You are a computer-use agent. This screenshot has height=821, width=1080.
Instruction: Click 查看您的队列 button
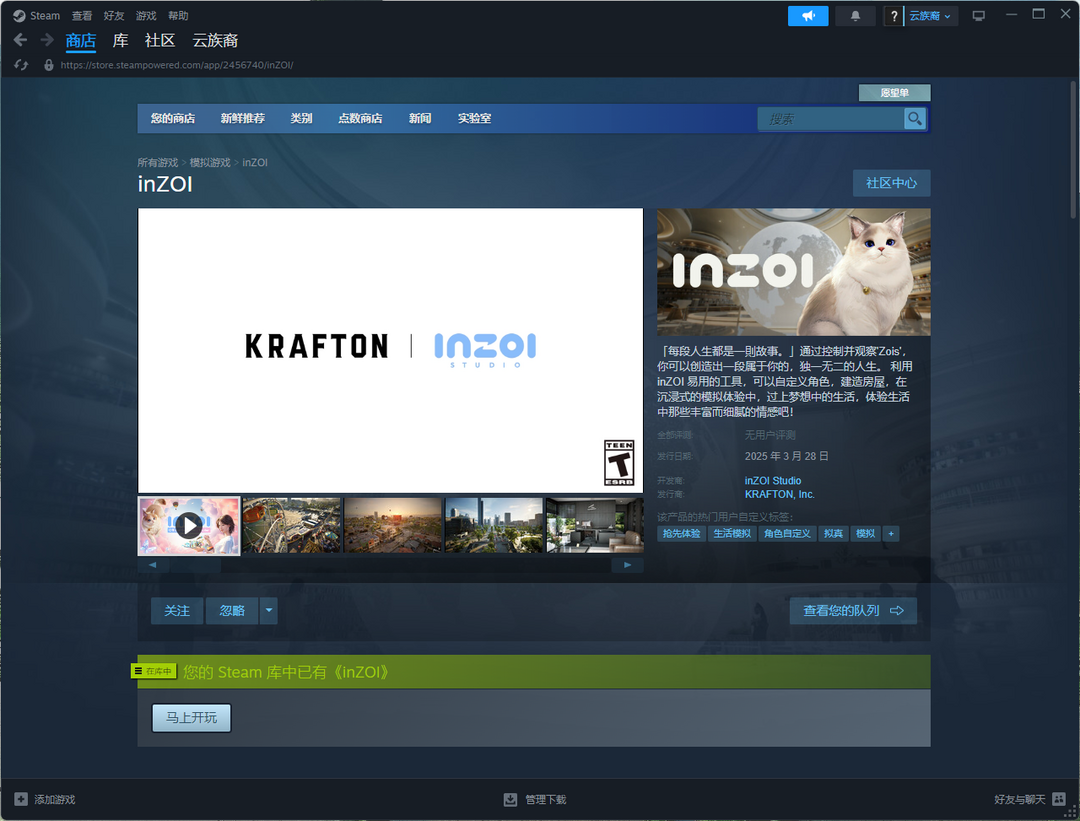[853, 610]
